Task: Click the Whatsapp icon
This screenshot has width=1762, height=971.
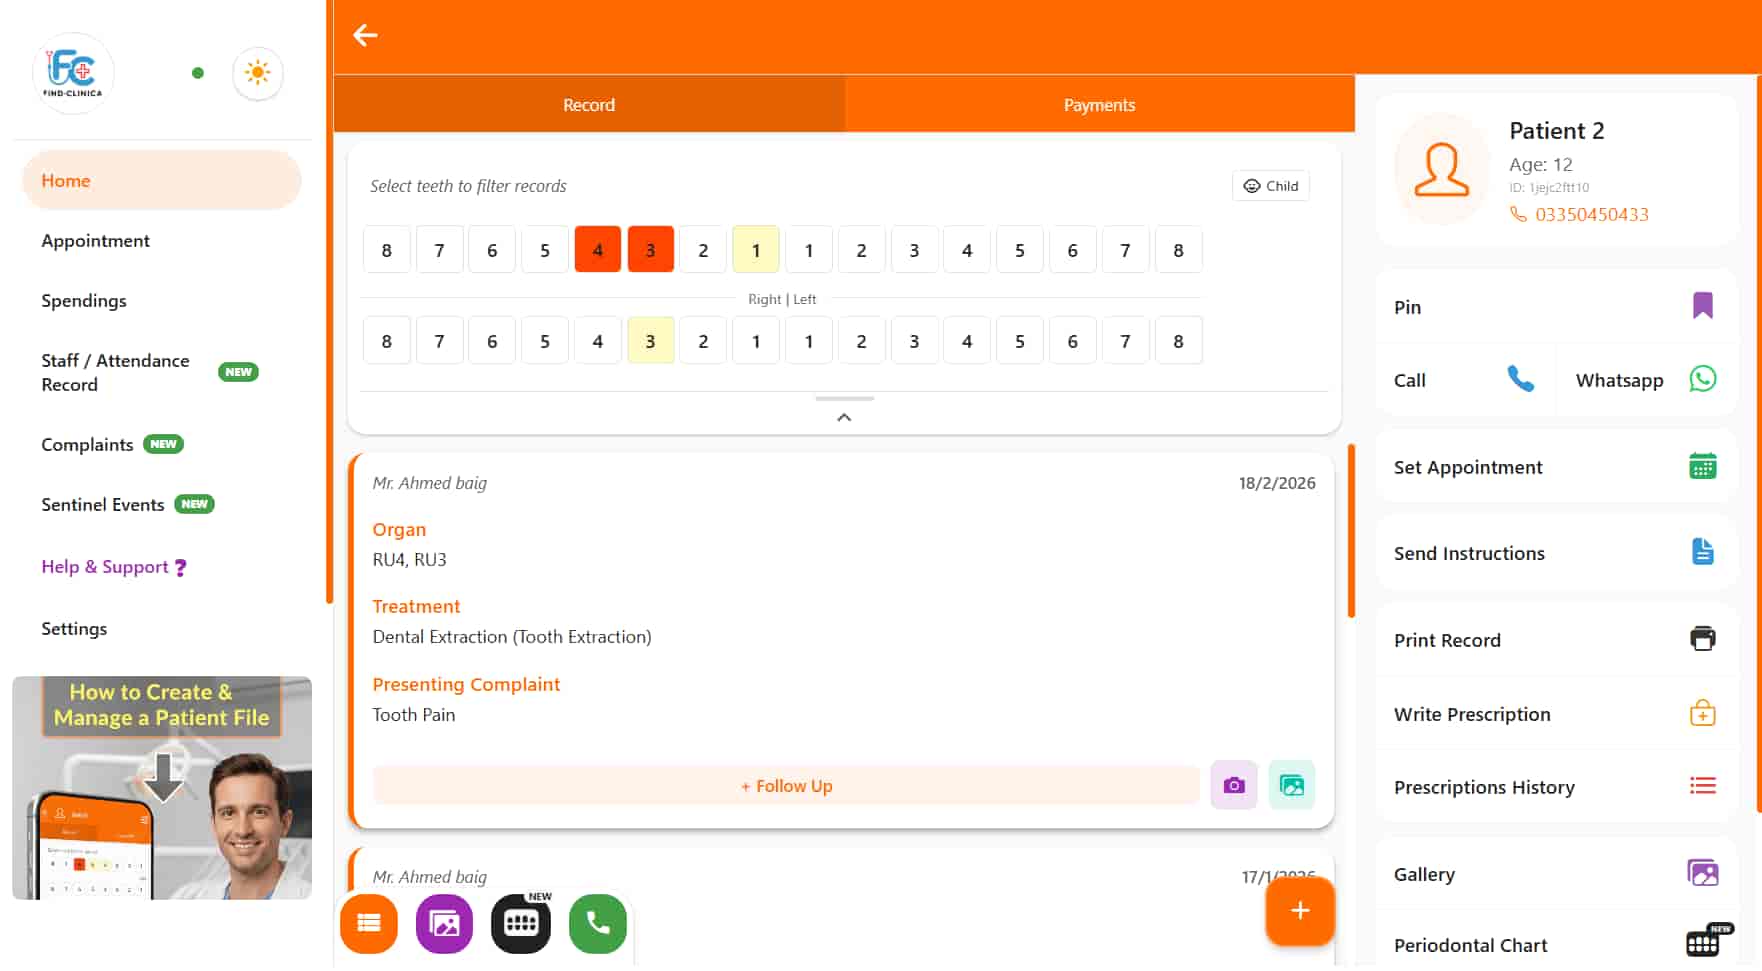Action: (1703, 379)
